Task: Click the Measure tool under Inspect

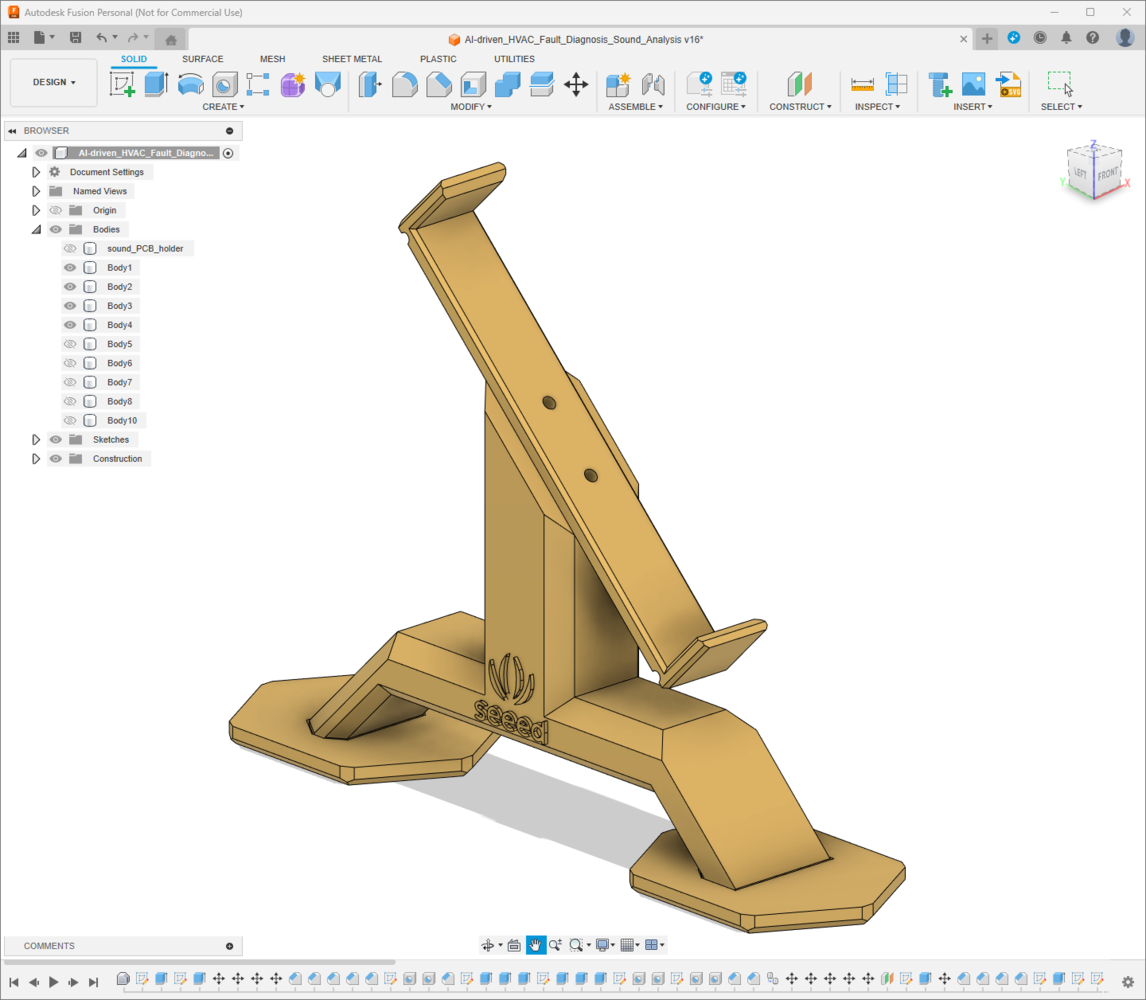Action: 862,84
